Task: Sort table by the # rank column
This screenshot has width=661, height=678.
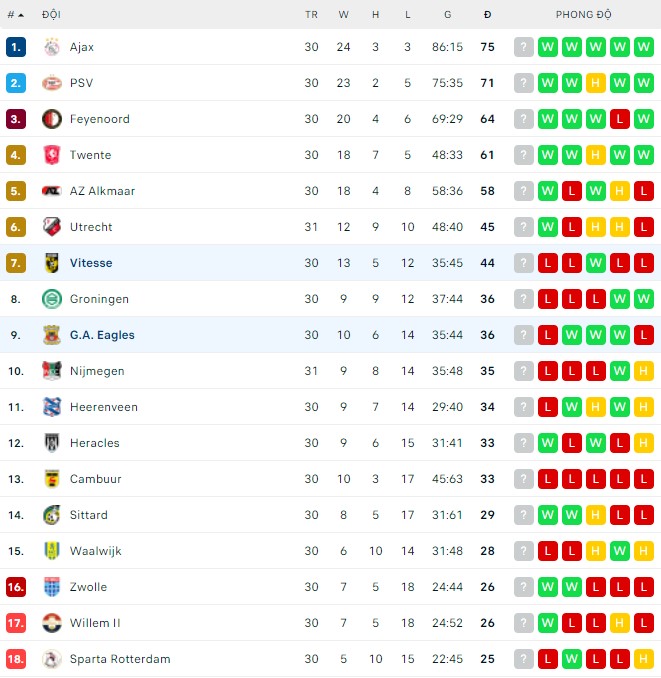Action: 15,15
